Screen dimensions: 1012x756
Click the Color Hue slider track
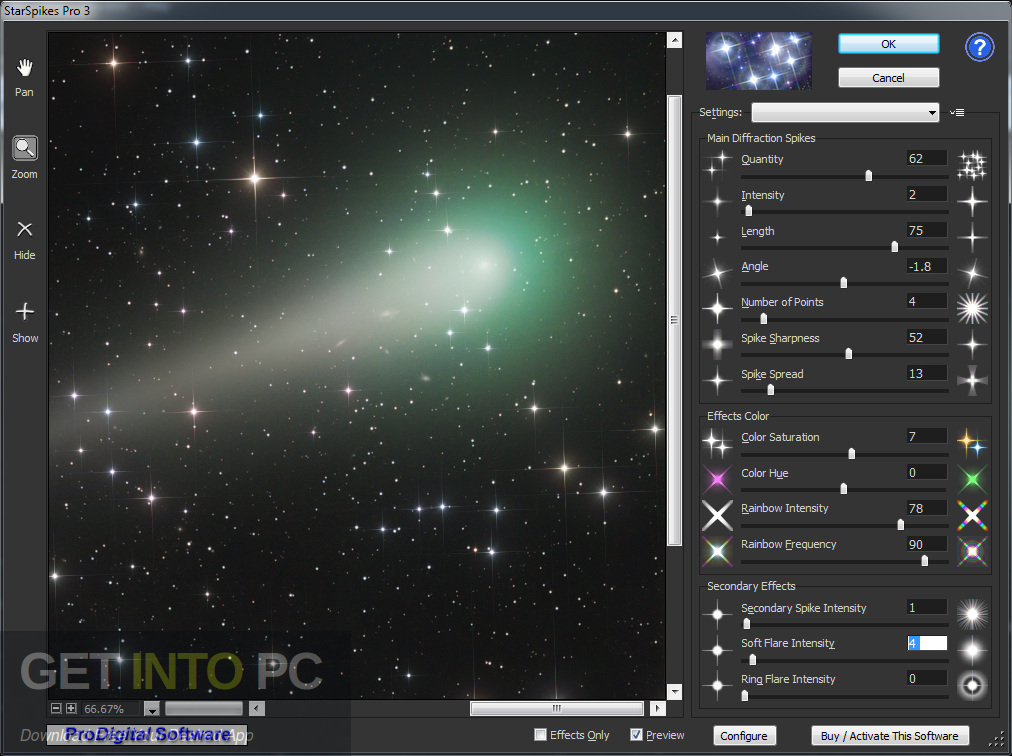pos(844,489)
